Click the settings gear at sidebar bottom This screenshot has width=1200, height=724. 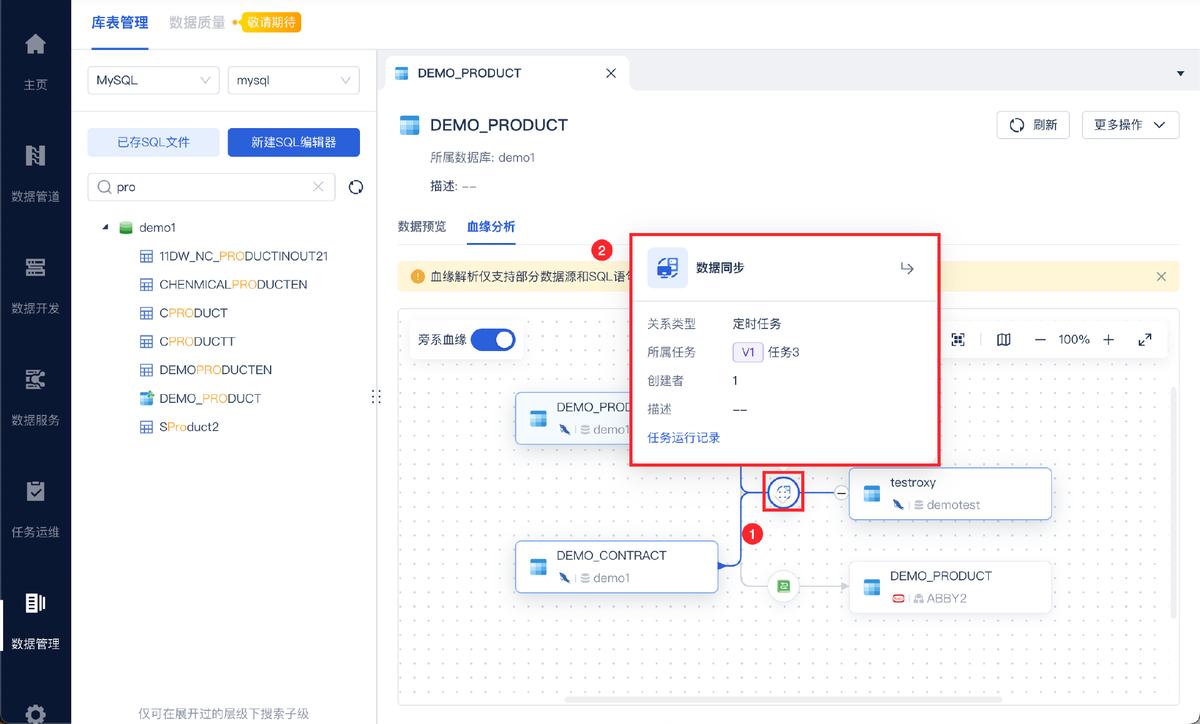pyautogui.click(x=35, y=713)
